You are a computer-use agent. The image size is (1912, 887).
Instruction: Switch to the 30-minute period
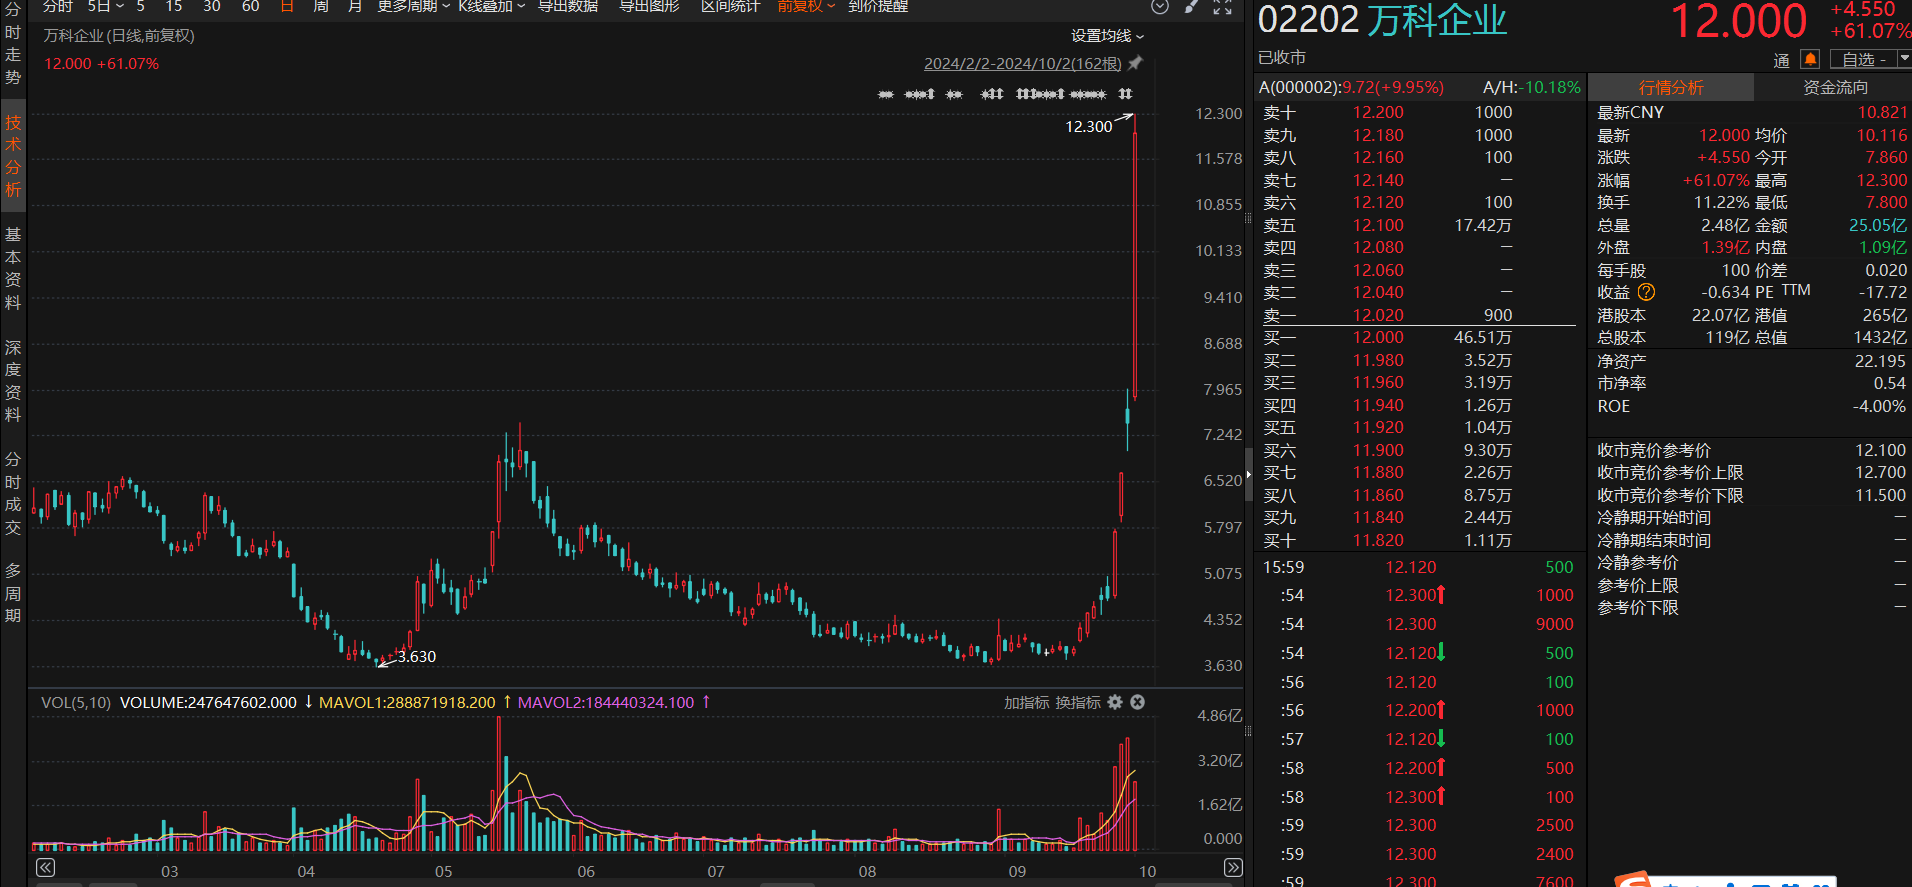(212, 7)
